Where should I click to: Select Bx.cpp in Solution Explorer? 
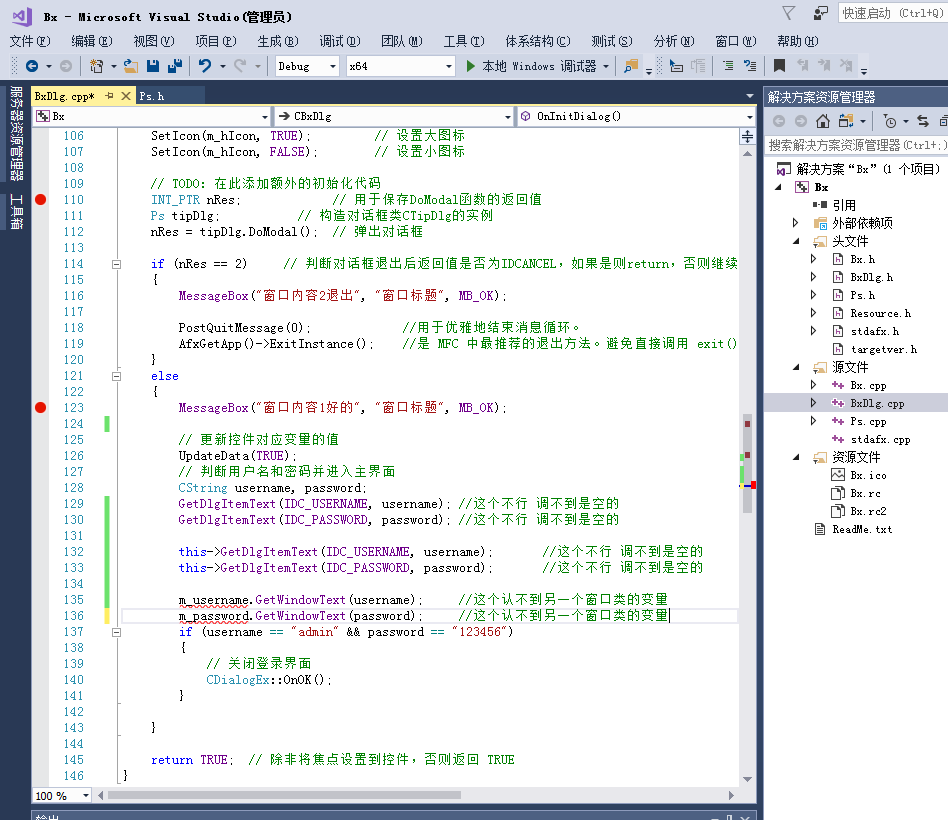[868, 385]
